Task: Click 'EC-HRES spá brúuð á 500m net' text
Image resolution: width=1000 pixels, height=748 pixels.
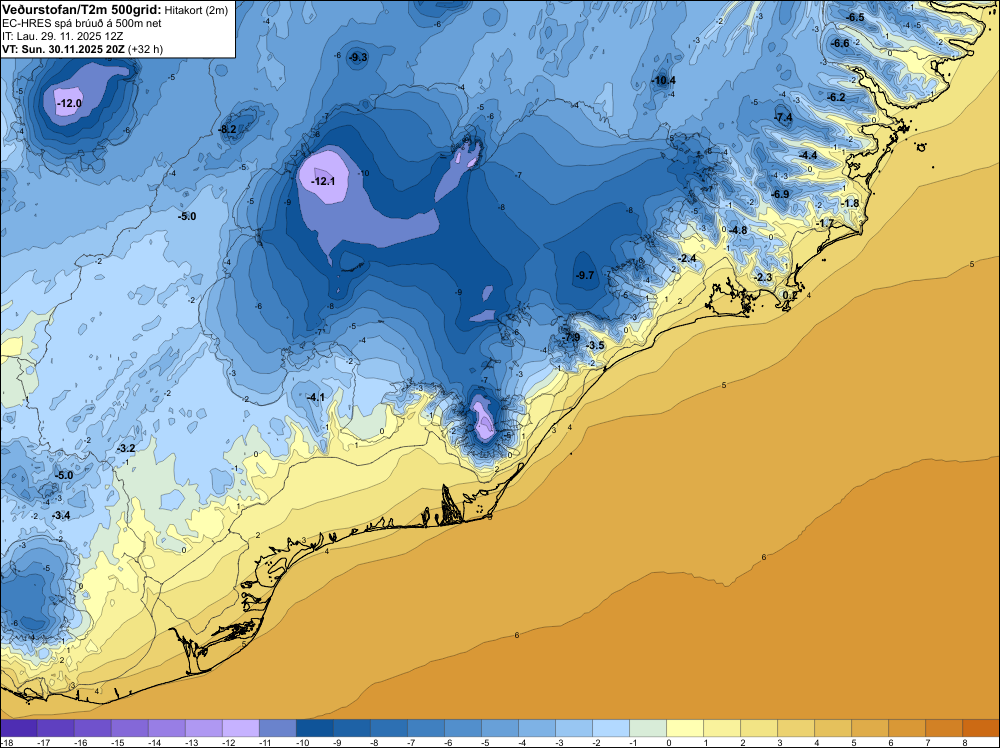Action: click(x=82, y=24)
